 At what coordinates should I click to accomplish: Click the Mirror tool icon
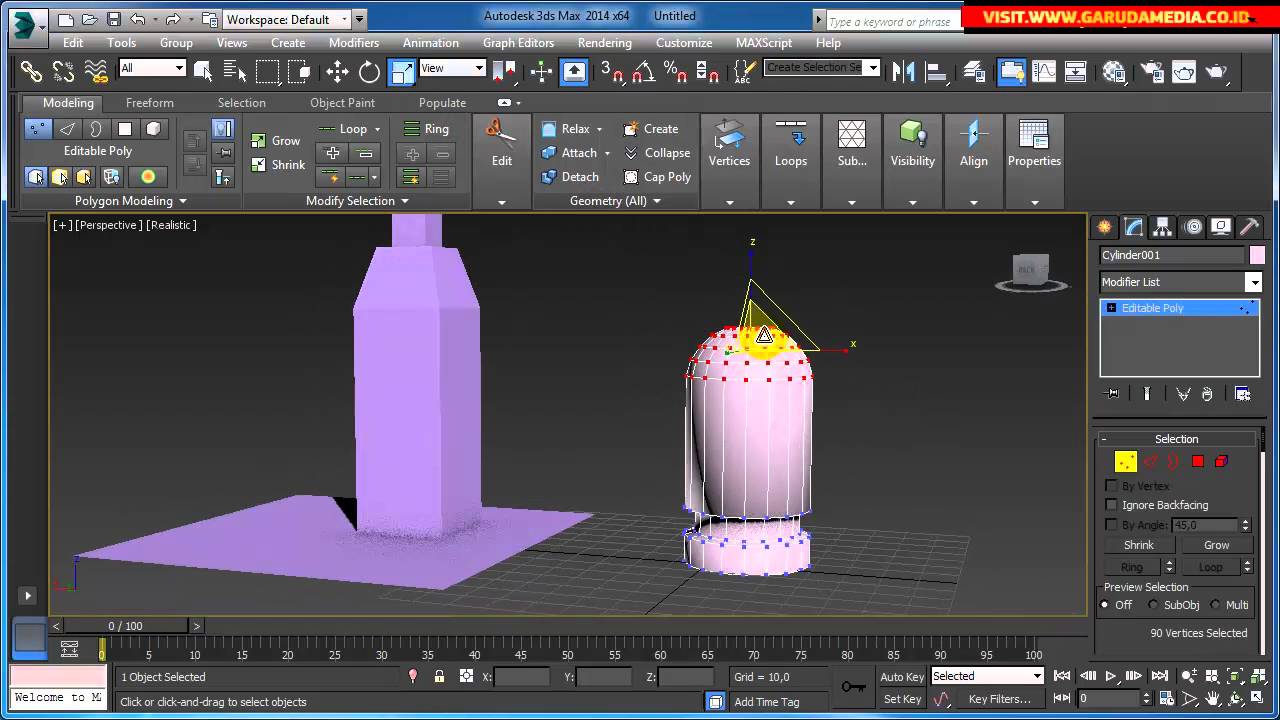903,71
